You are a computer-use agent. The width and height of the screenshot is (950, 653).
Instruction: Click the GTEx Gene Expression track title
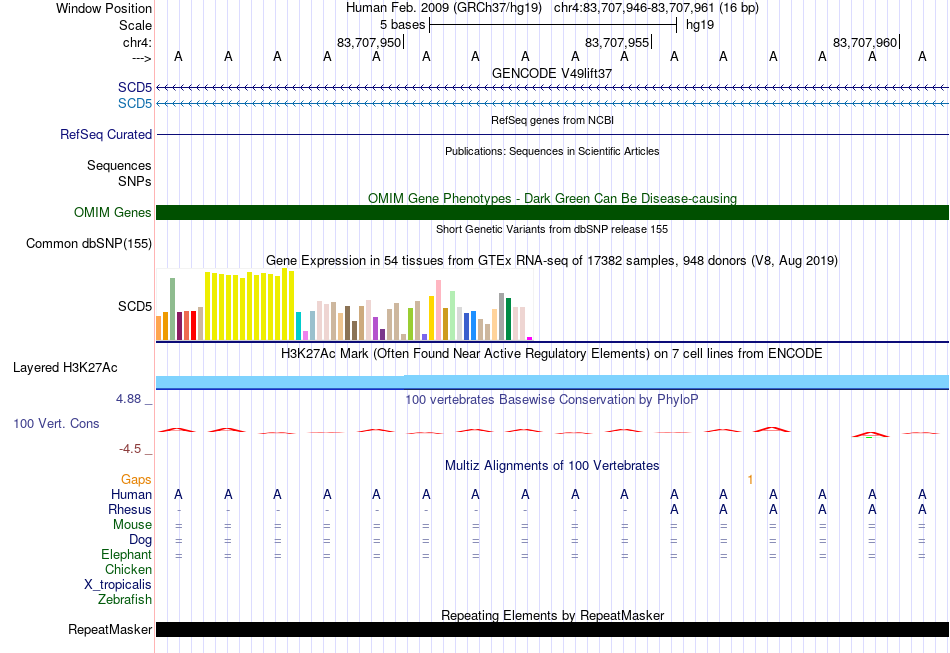point(552,261)
